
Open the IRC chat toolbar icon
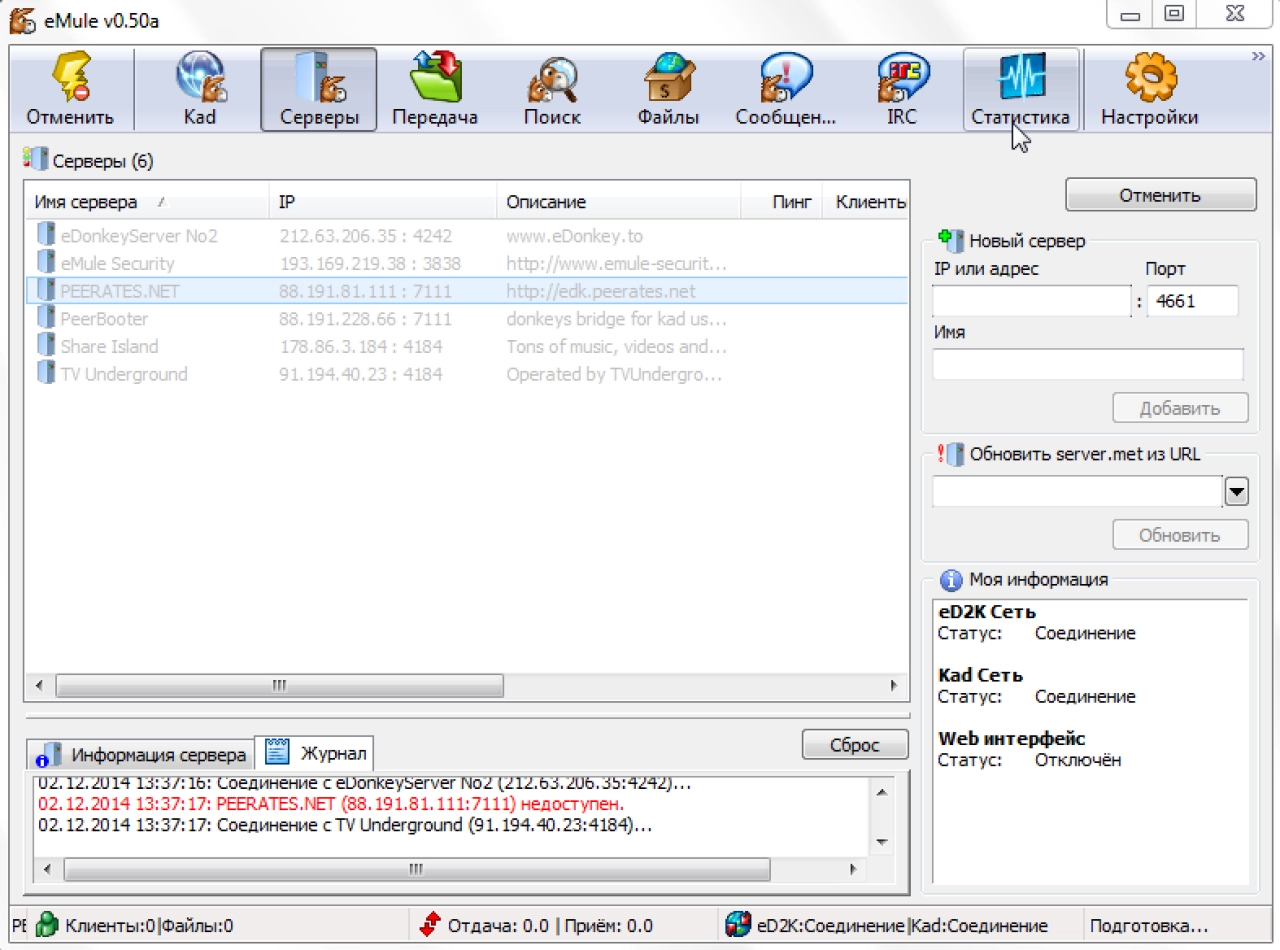click(903, 78)
